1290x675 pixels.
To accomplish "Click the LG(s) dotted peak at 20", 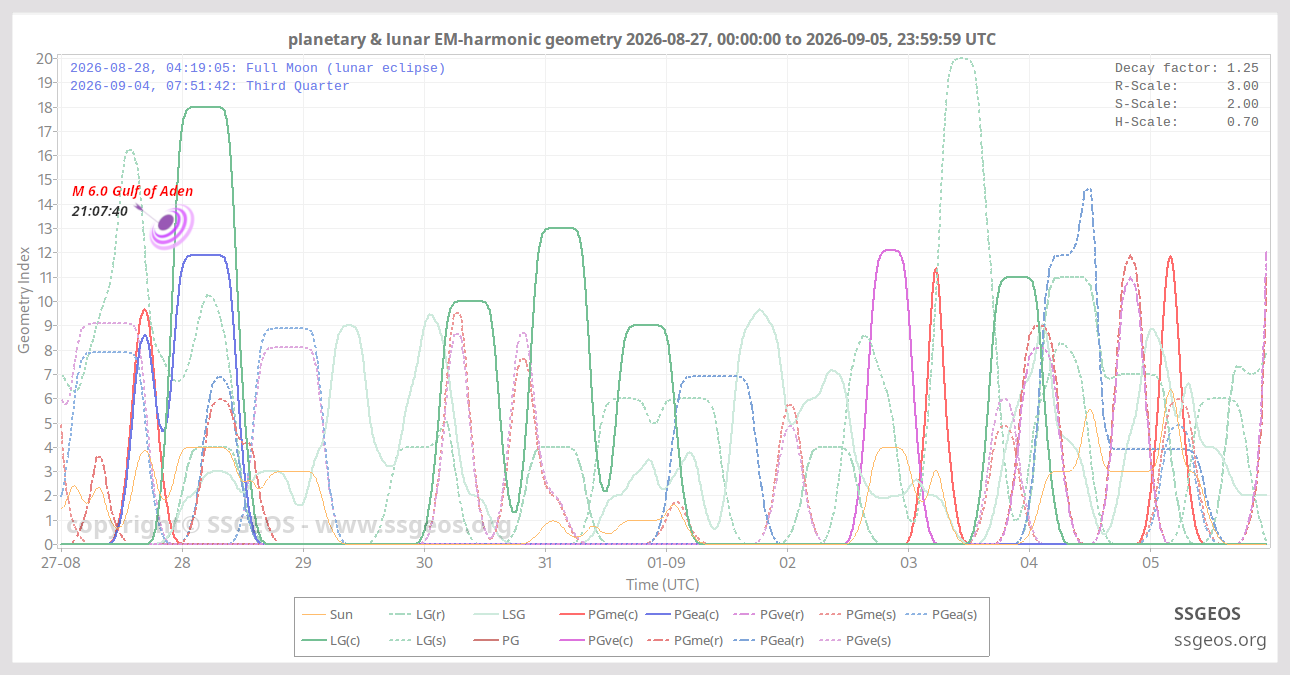I will [961, 58].
